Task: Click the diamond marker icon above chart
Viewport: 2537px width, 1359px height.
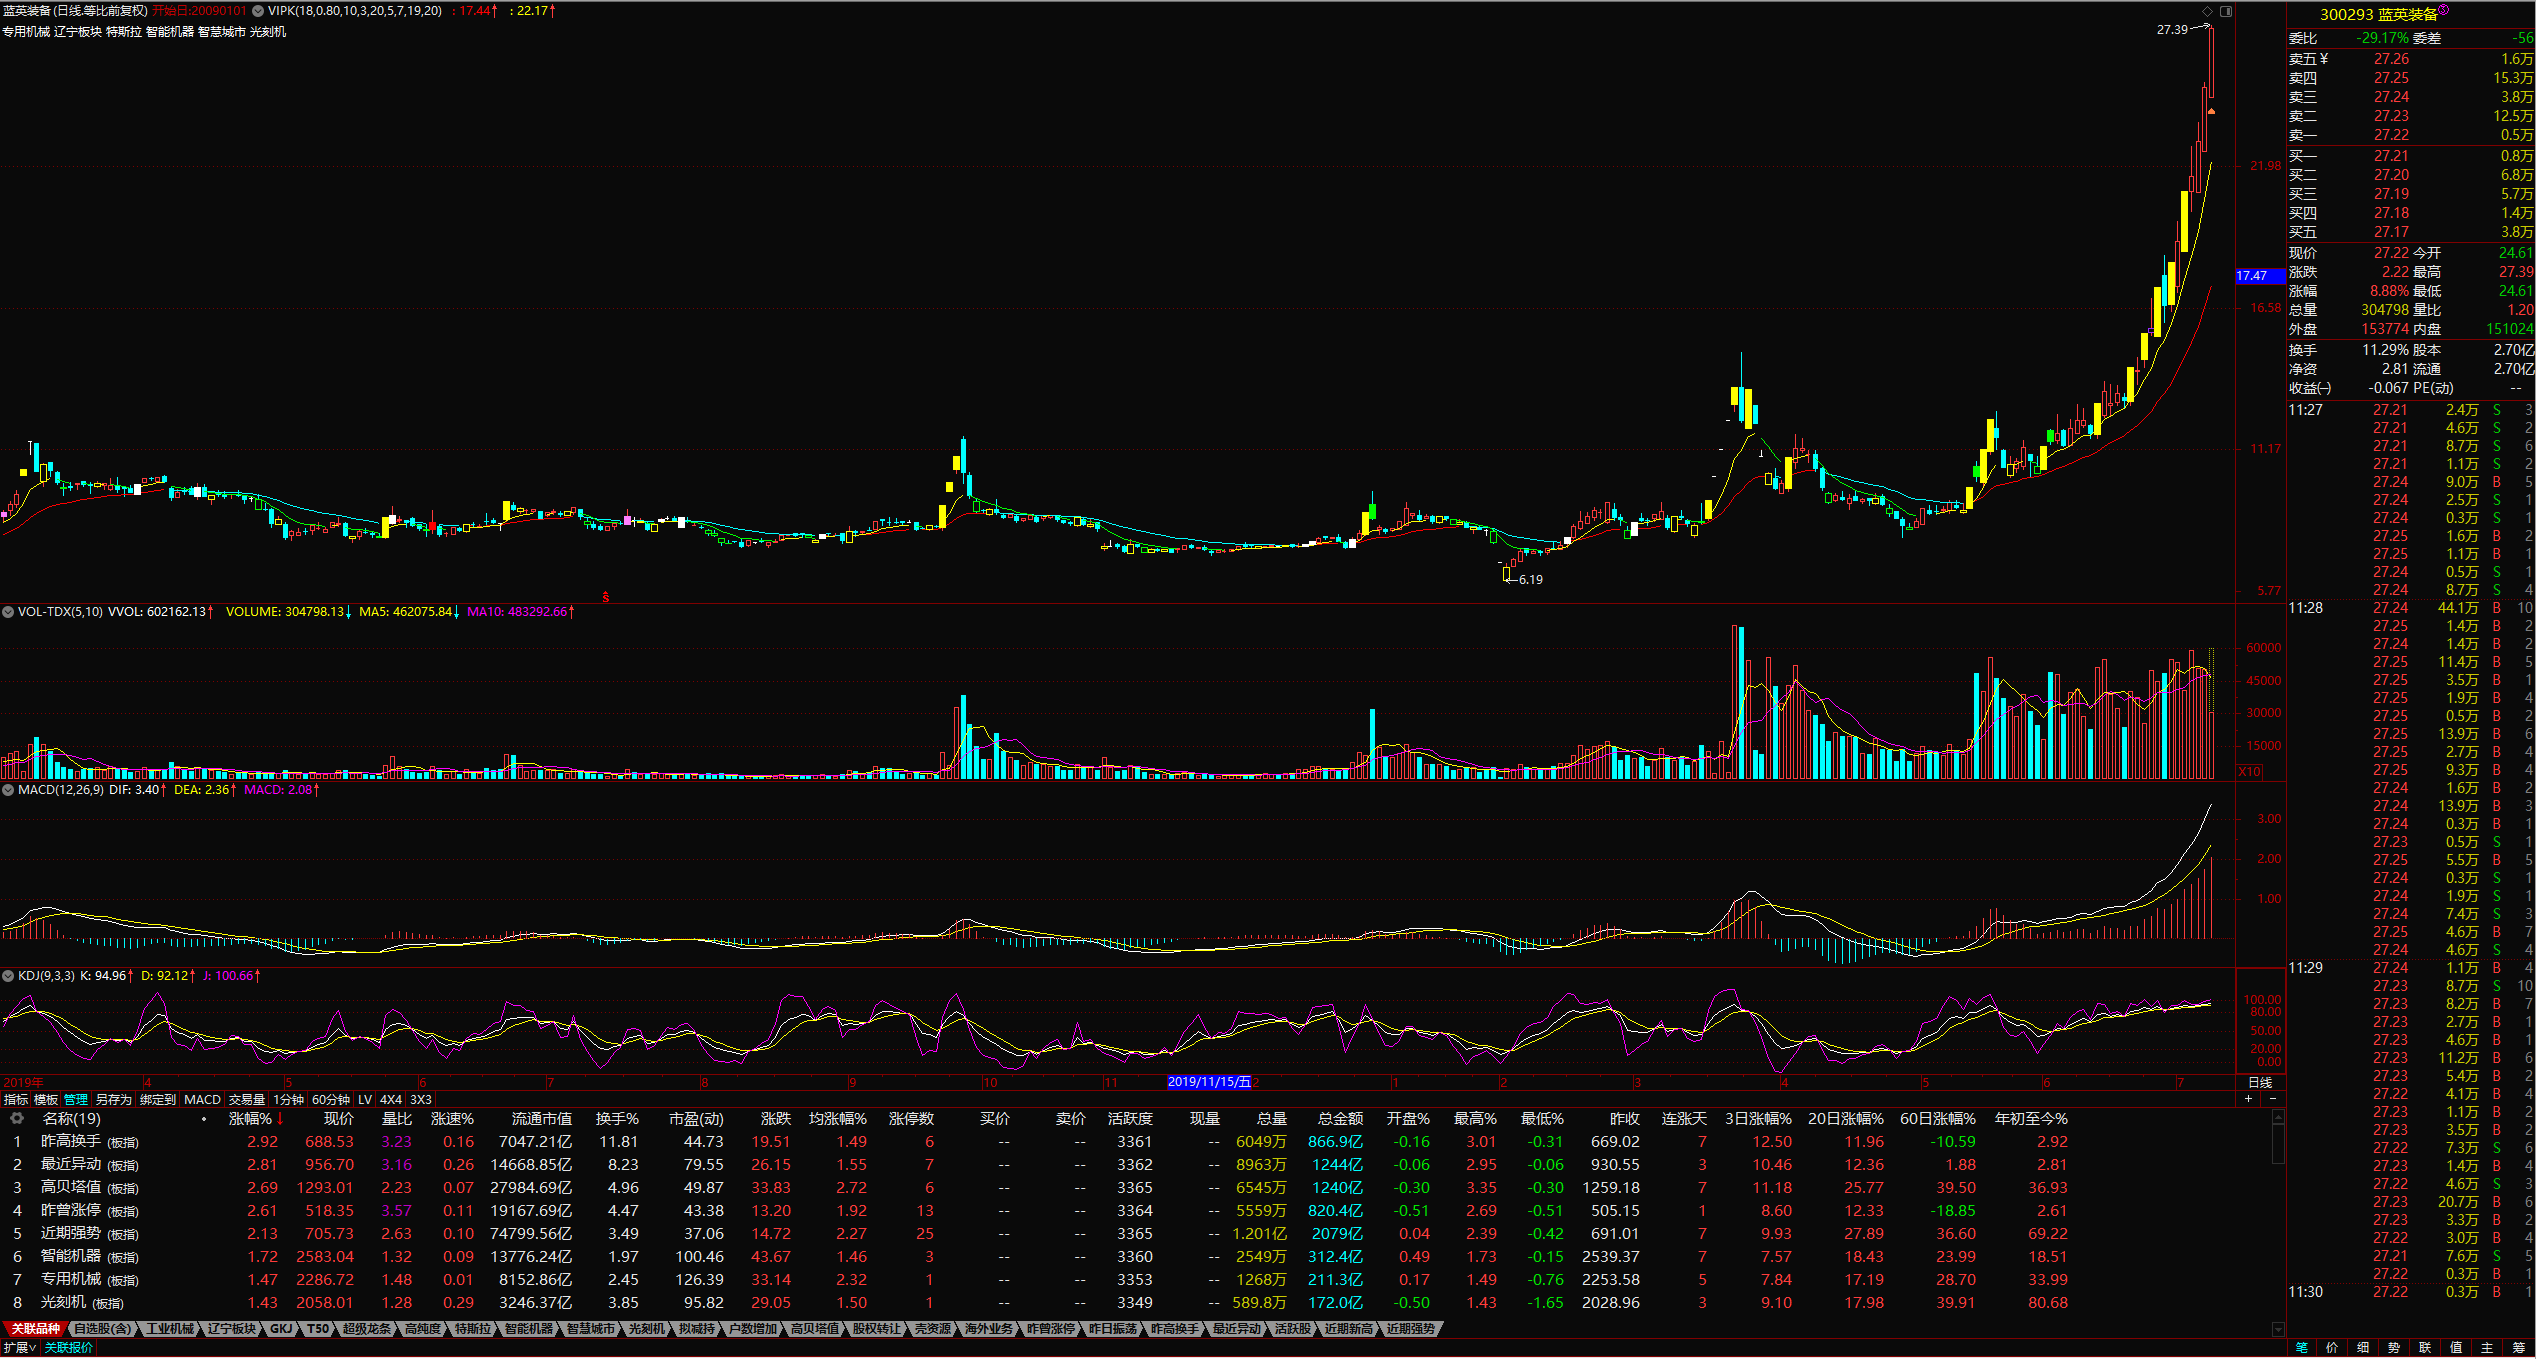Action: click(x=2208, y=11)
